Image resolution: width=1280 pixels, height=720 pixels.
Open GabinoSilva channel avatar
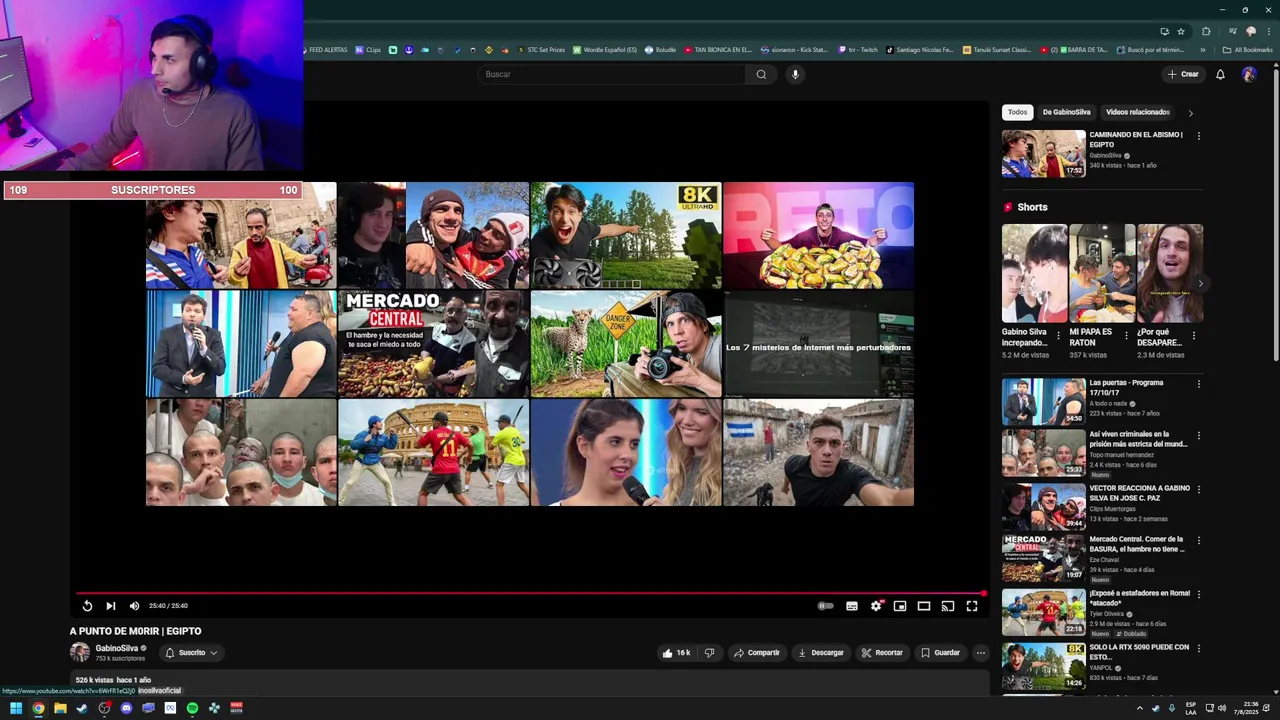click(80, 652)
